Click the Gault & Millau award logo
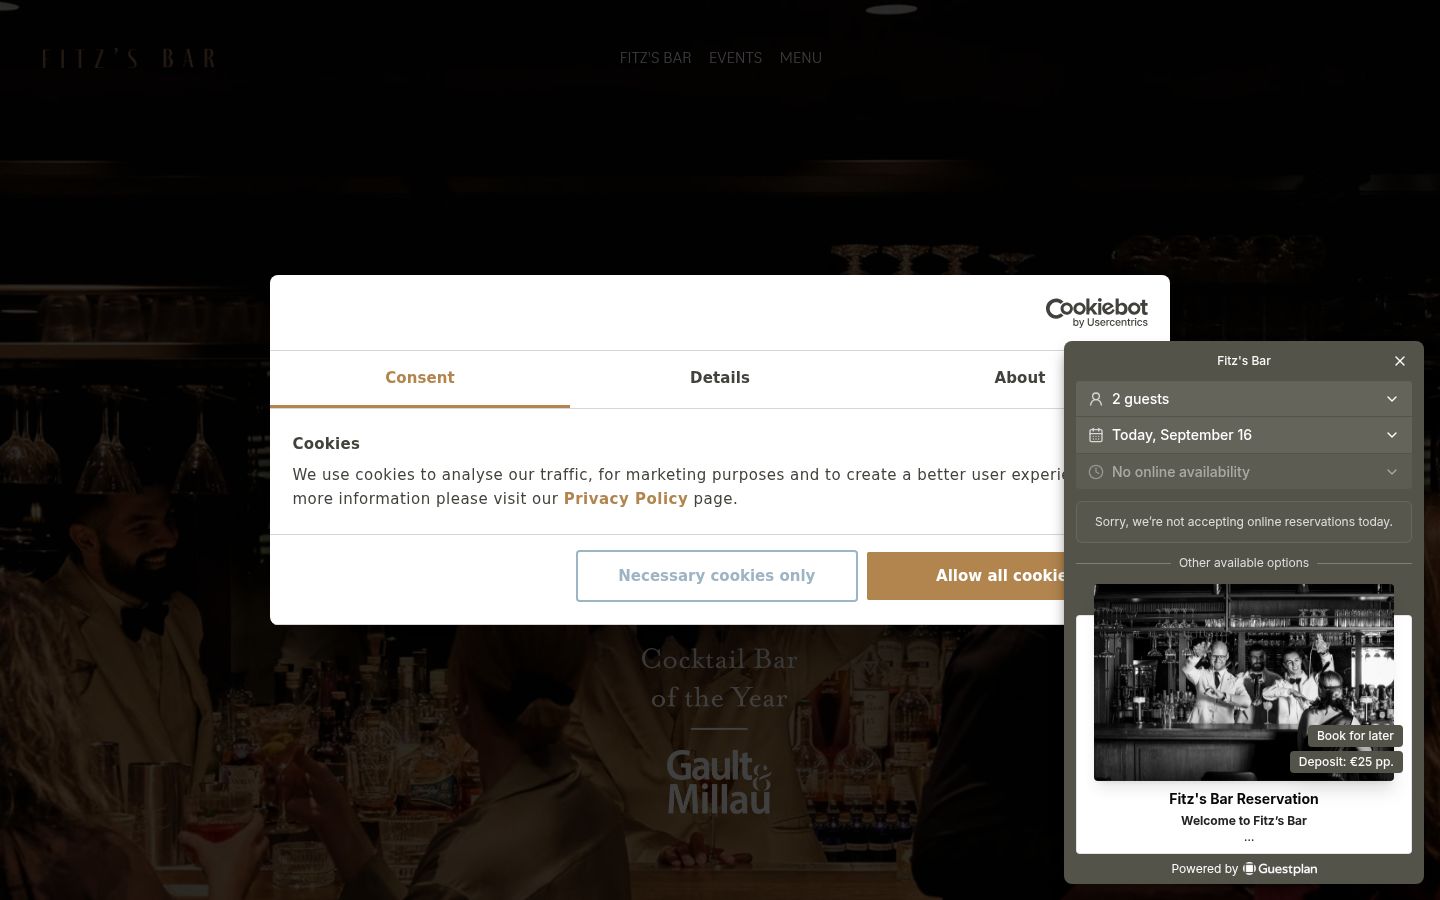The height and width of the screenshot is (900, 1440). coord(719,782)
